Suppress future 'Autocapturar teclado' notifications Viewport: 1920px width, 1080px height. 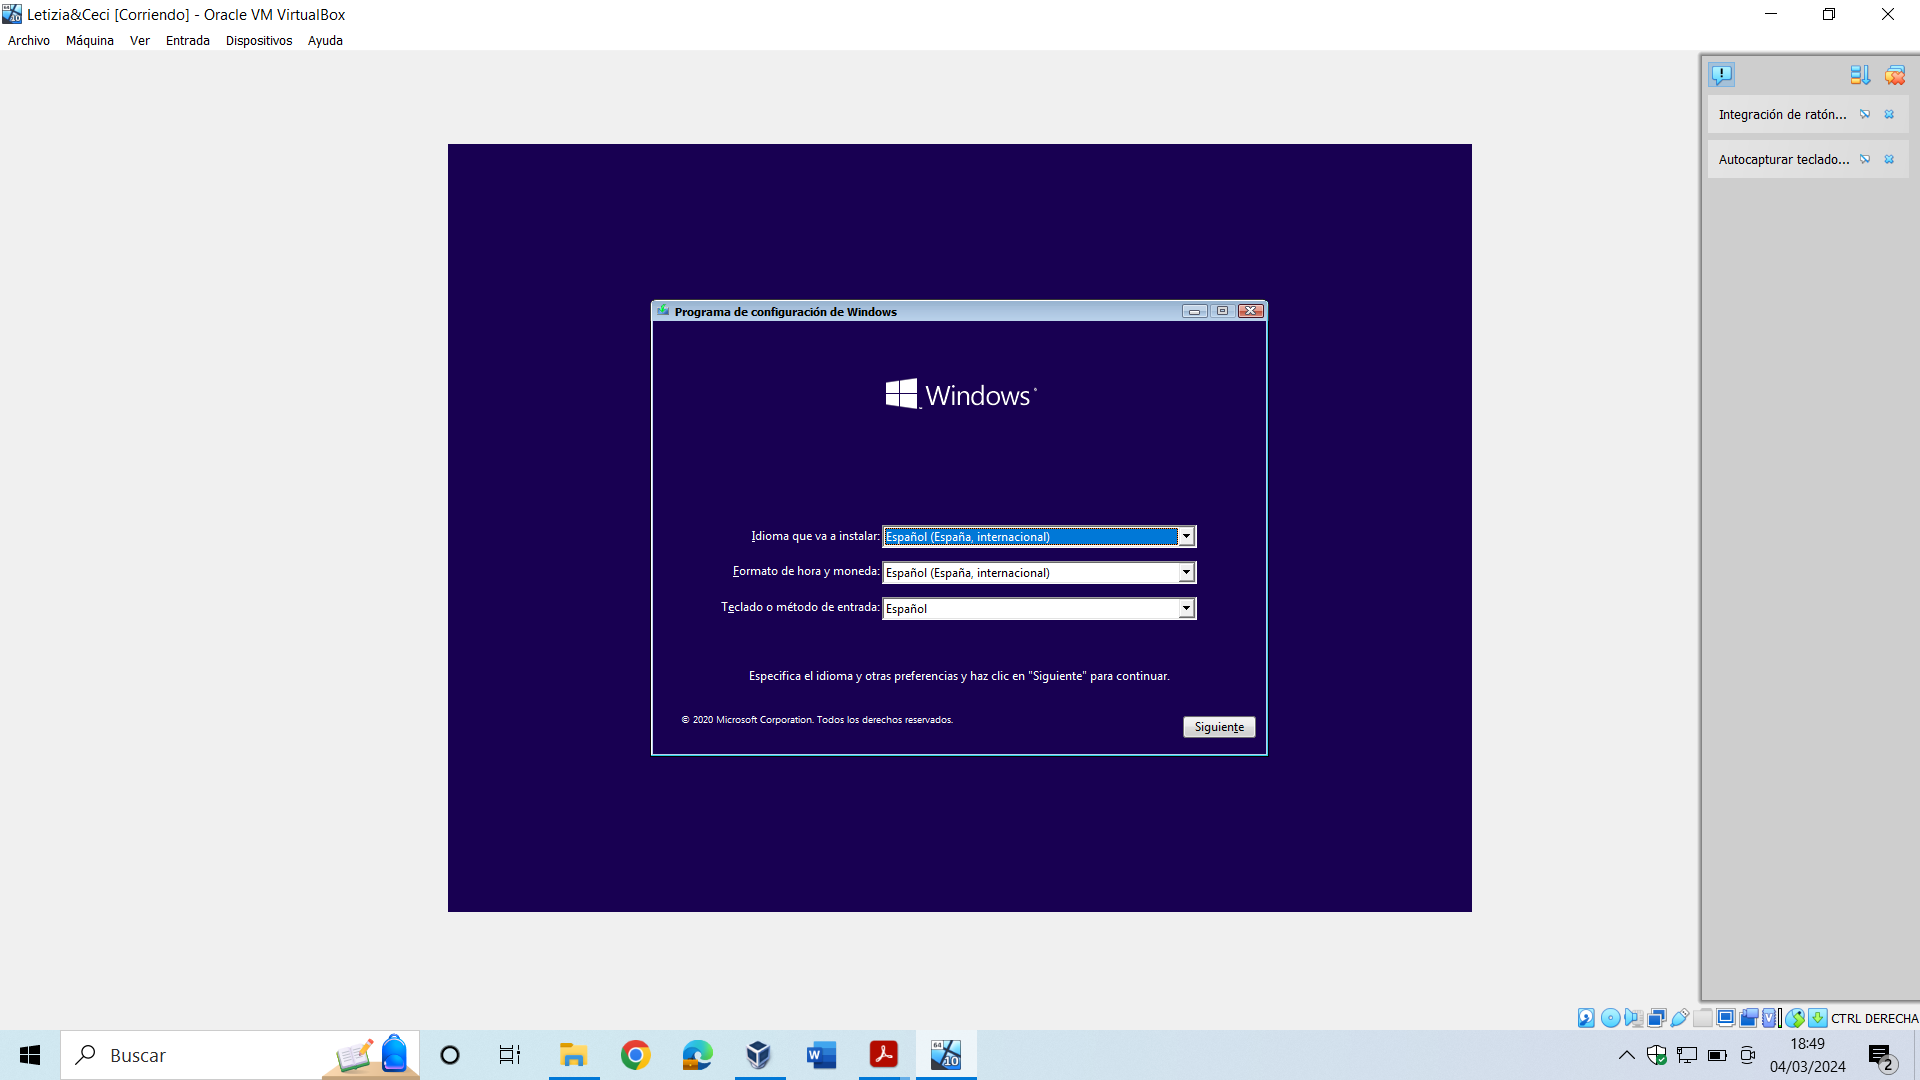pyautogui.click(x=1865, y=159)
